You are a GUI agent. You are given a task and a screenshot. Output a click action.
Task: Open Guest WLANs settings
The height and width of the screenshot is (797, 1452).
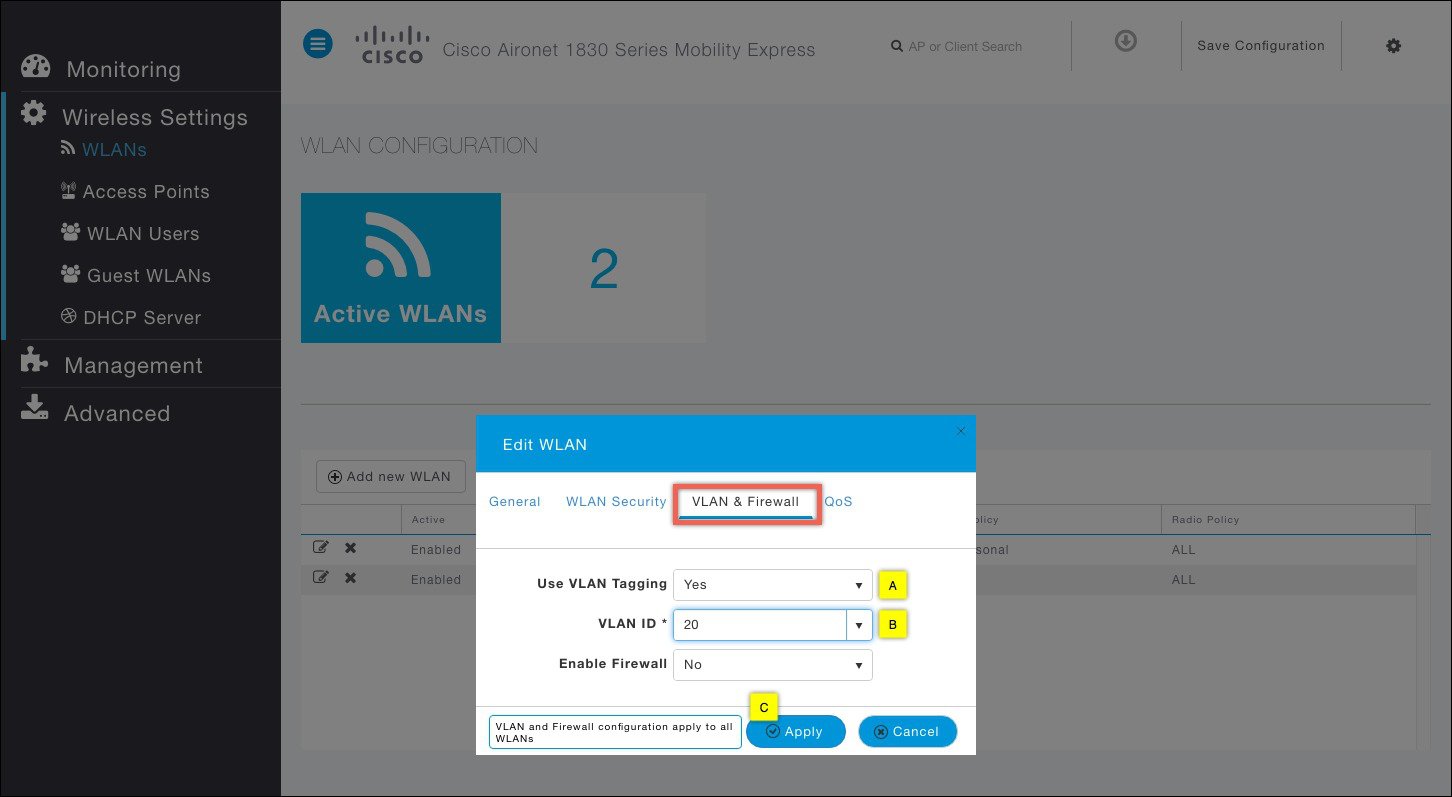[147, 275]
